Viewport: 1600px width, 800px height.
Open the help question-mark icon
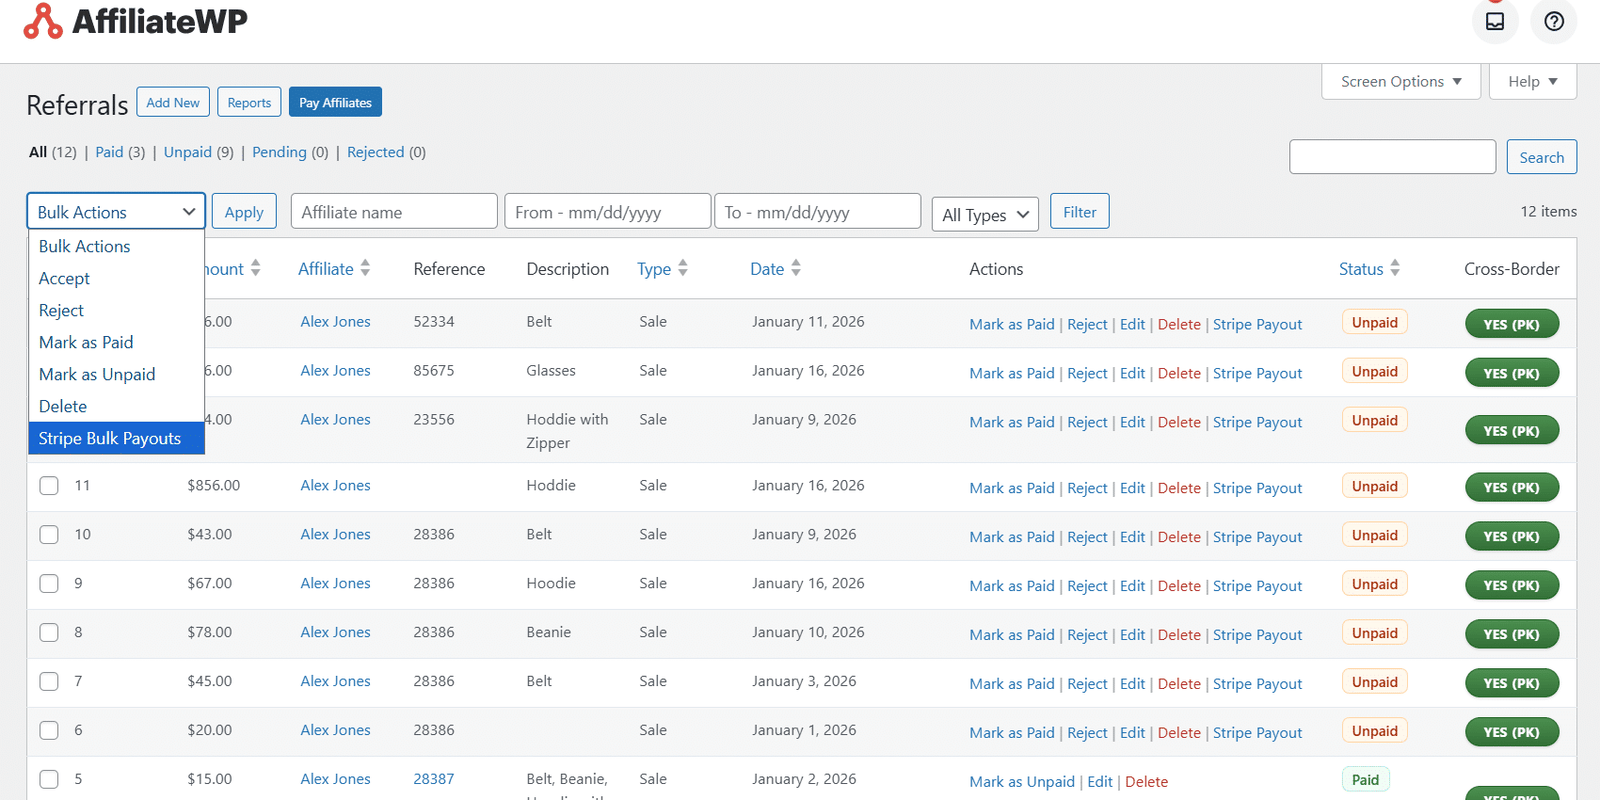1554,21
